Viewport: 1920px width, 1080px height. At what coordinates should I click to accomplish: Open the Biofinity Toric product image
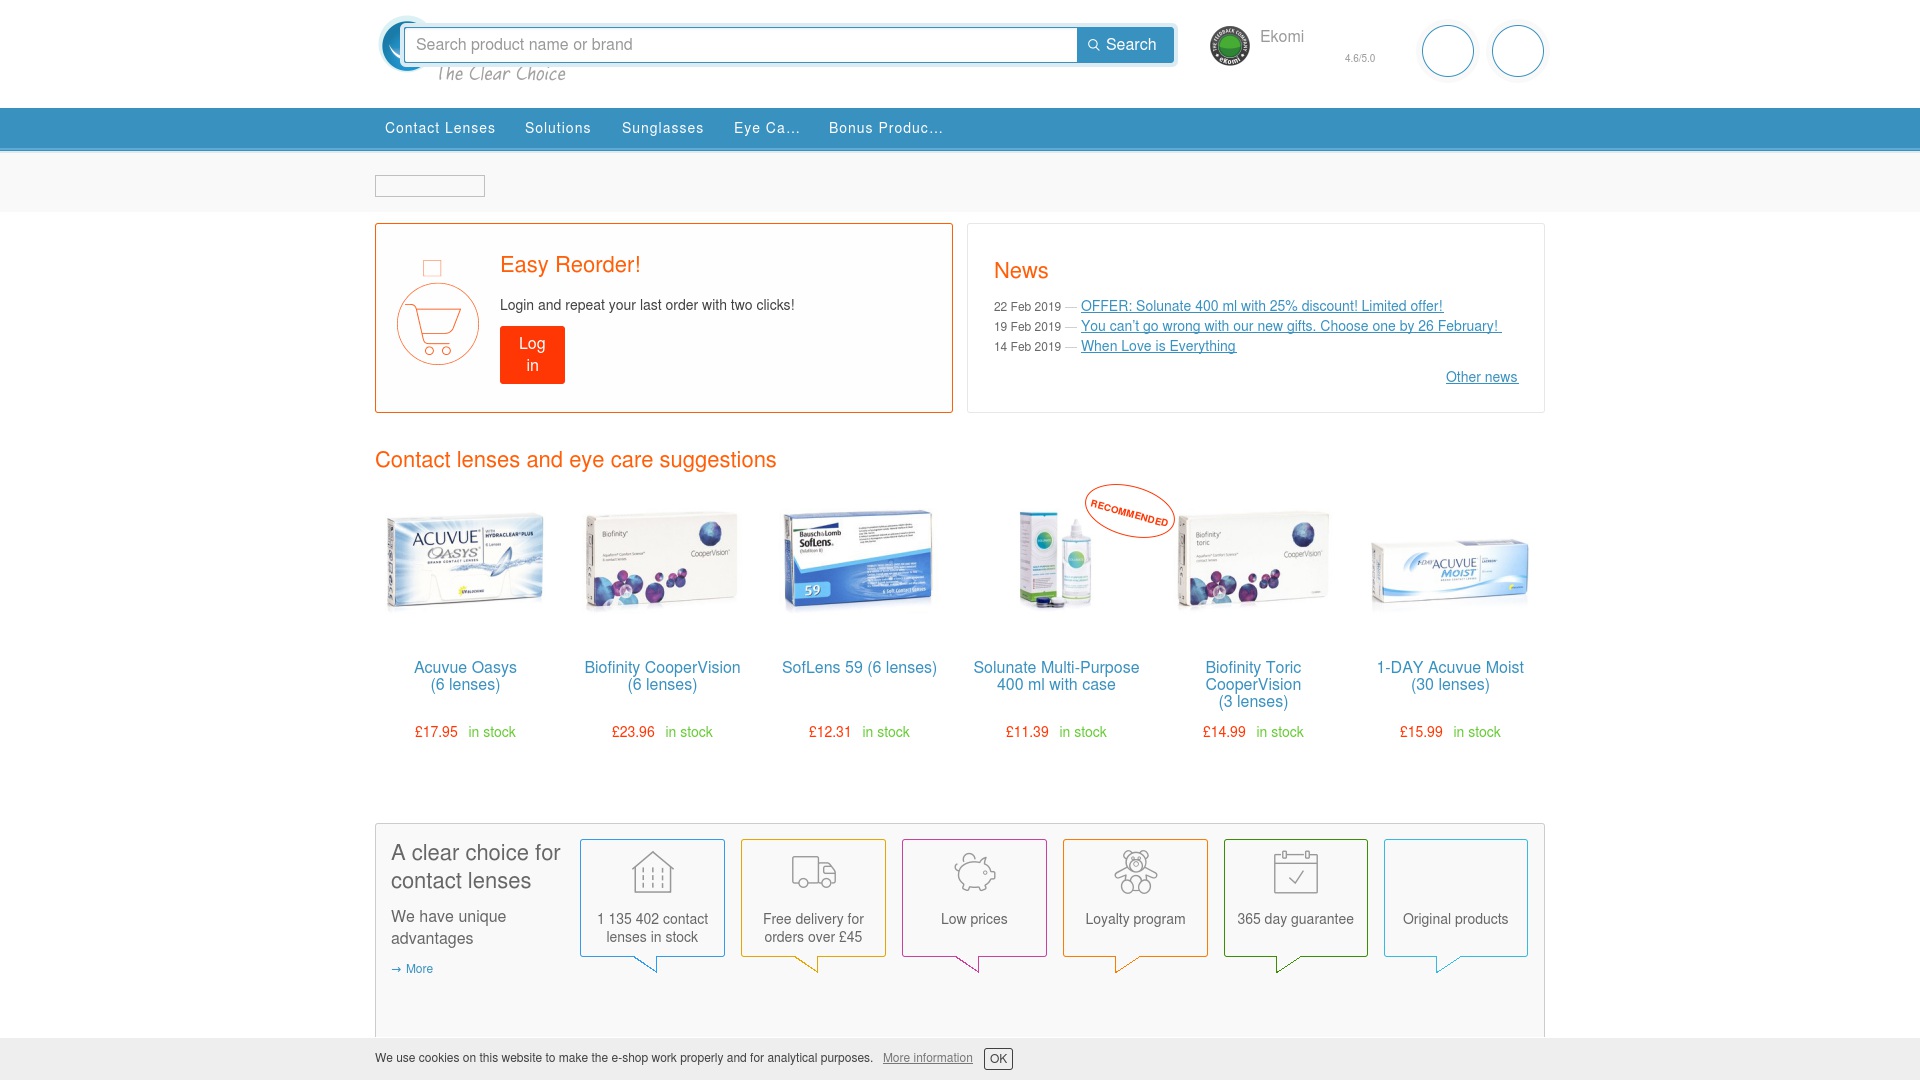pos(1253,559)
